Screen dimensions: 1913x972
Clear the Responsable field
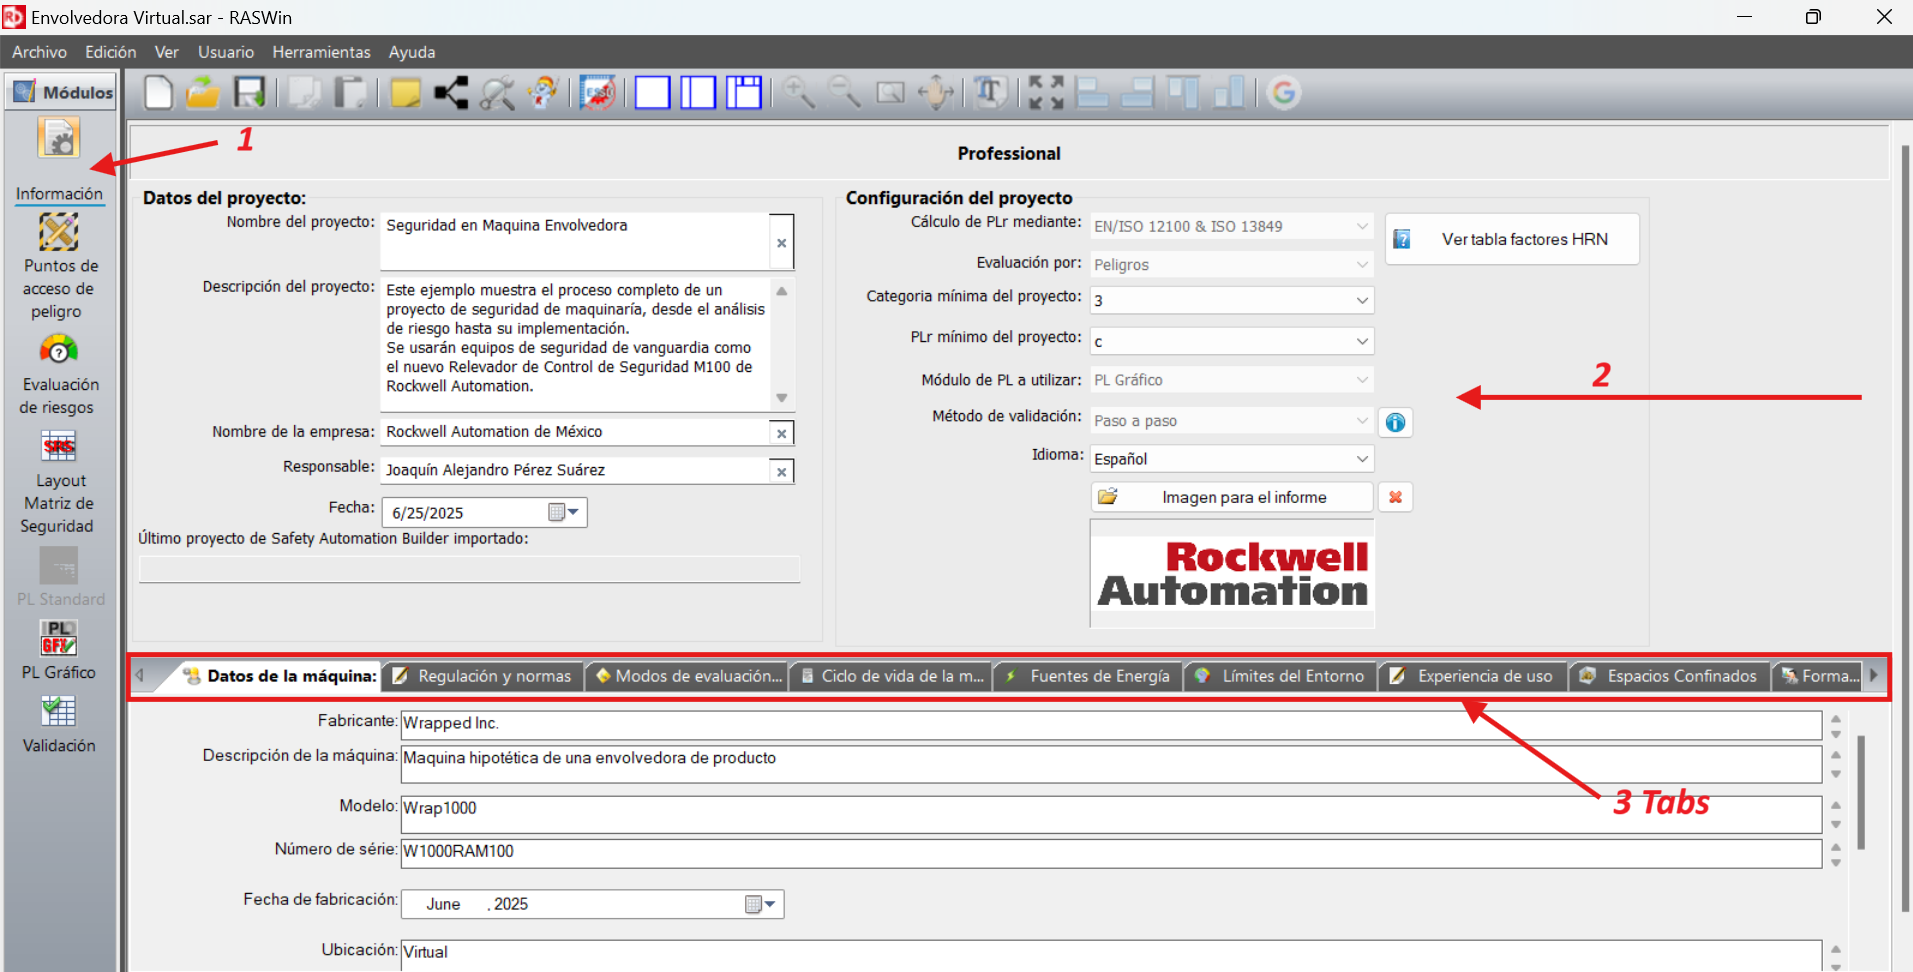point(782,472)
